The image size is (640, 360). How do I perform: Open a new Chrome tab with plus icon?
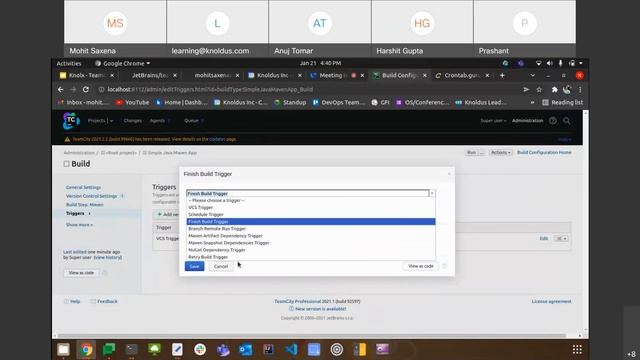coord(502,75)
